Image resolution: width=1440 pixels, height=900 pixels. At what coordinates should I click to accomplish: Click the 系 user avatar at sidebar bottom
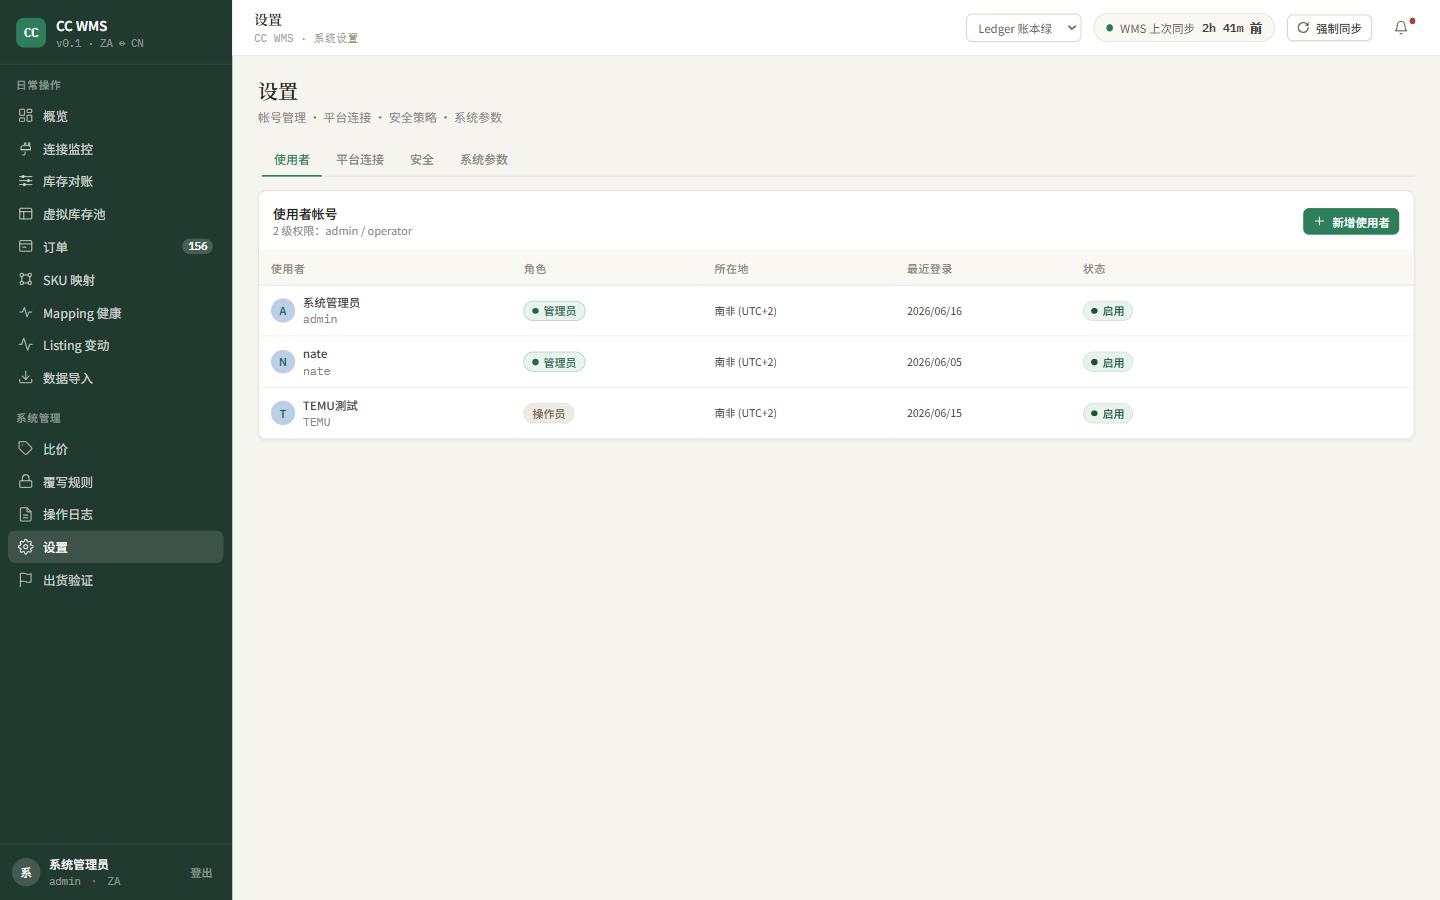[26, 873]
